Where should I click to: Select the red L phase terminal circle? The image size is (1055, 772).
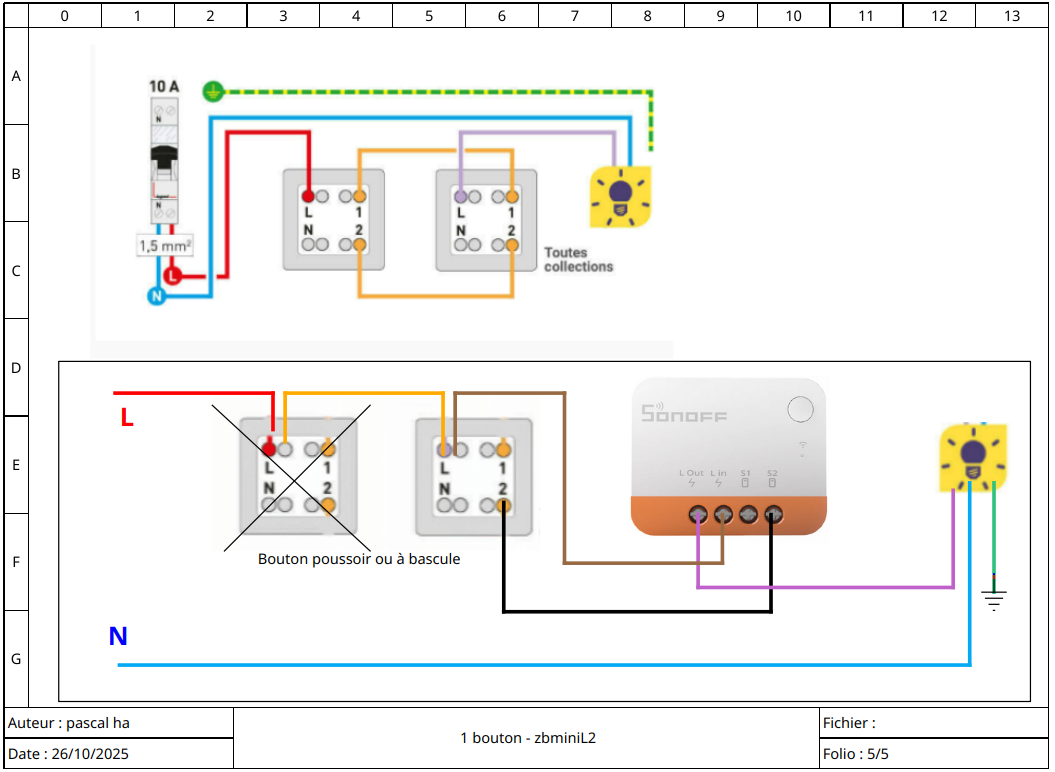point(173,275)
